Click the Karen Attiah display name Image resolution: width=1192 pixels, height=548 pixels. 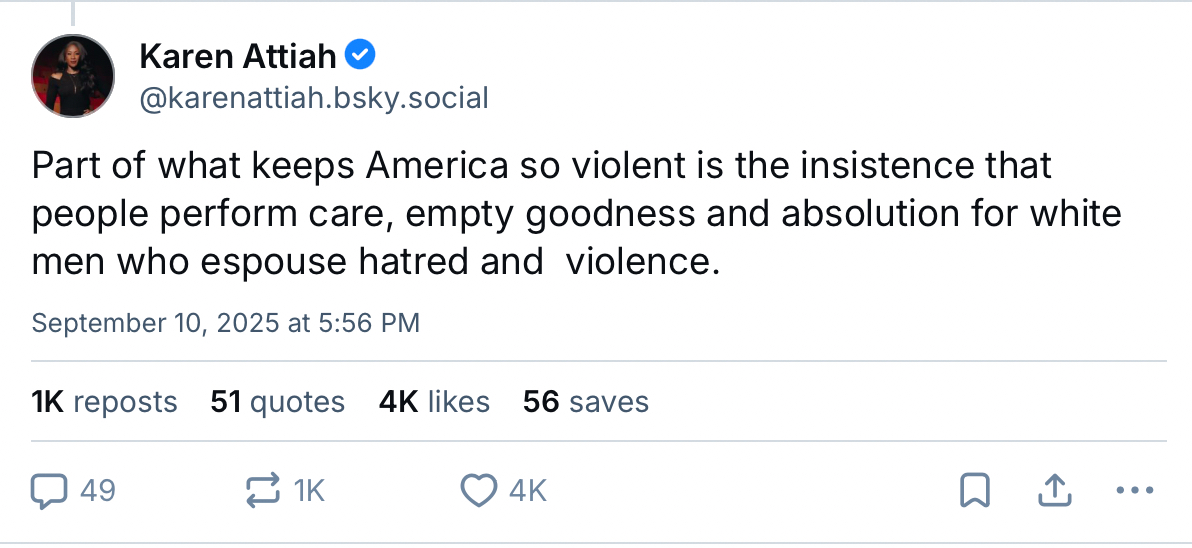[237, 57]
